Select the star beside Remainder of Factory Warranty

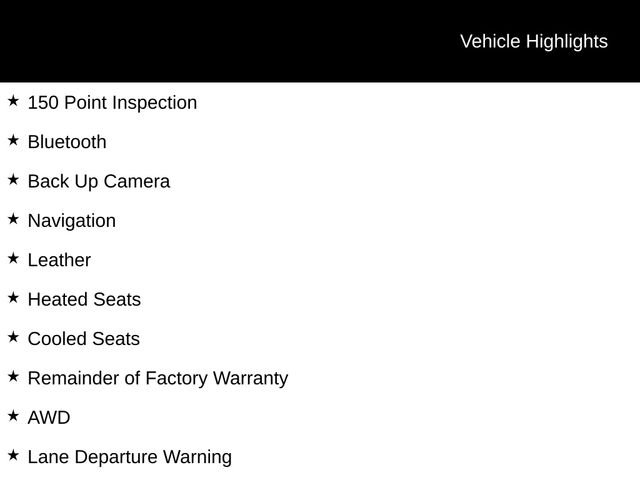coord(13,377)
